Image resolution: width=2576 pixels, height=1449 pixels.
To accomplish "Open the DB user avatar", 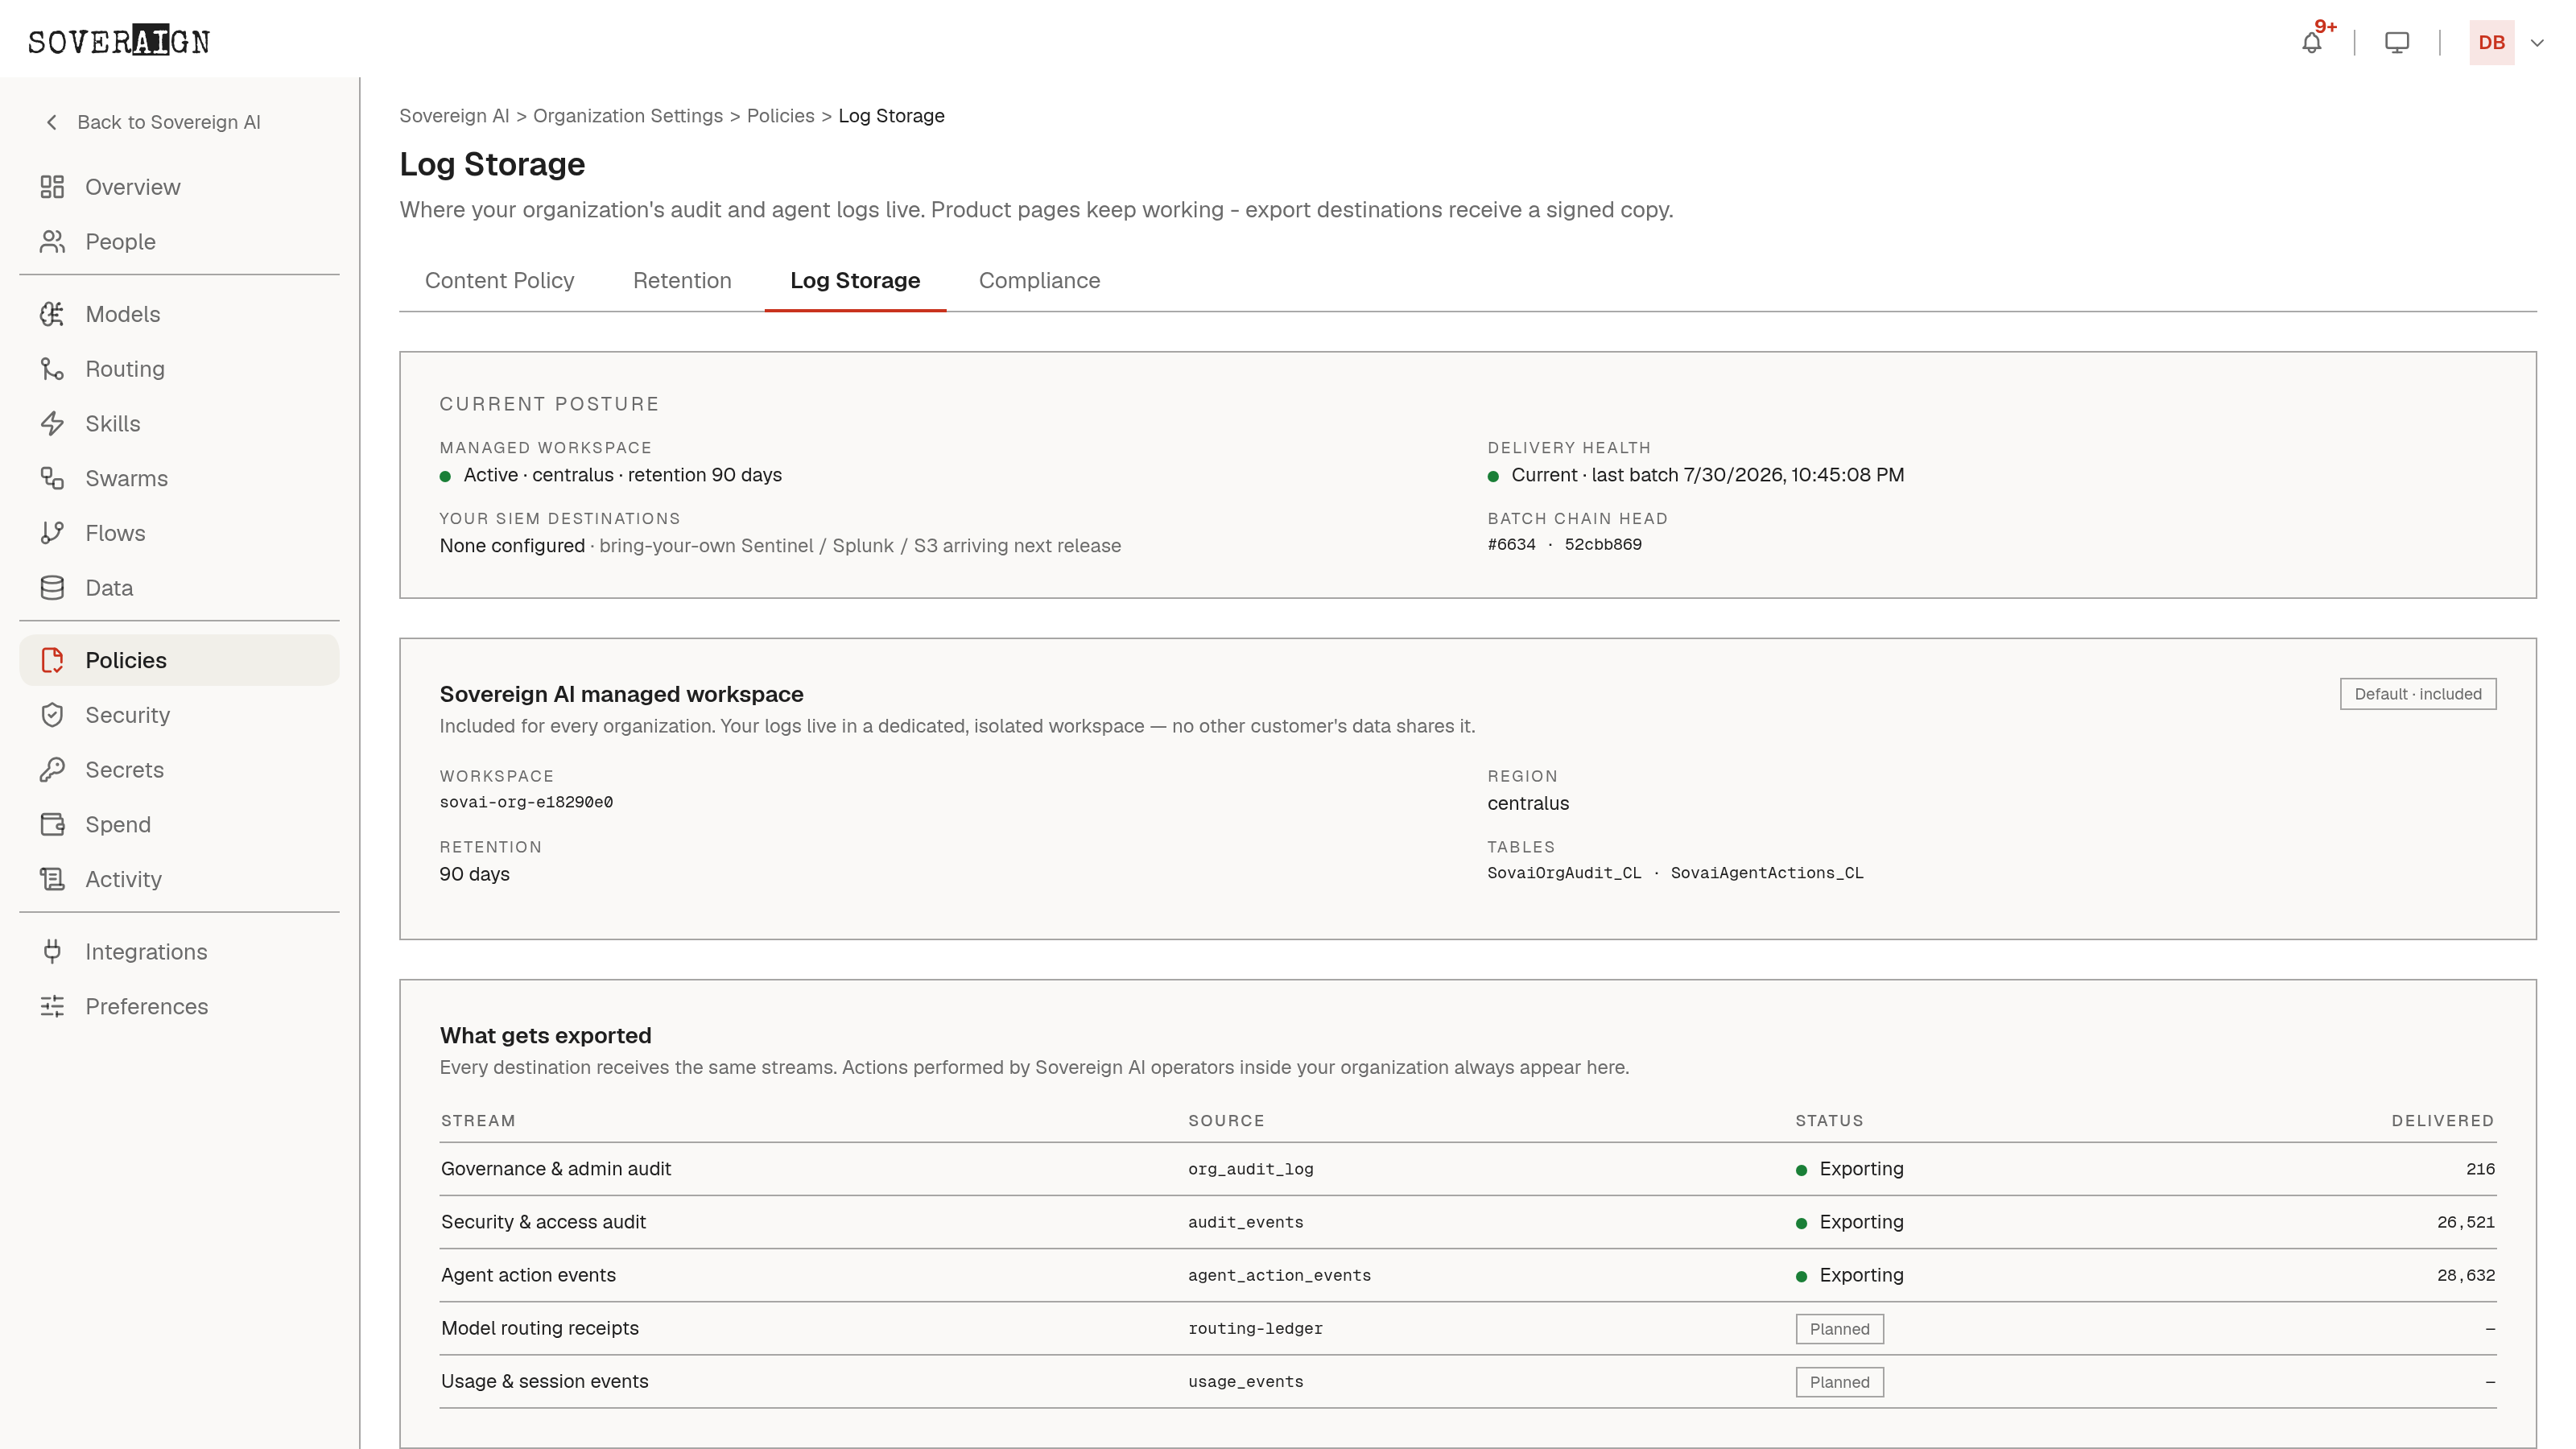I will click(x=2491, y=43).
